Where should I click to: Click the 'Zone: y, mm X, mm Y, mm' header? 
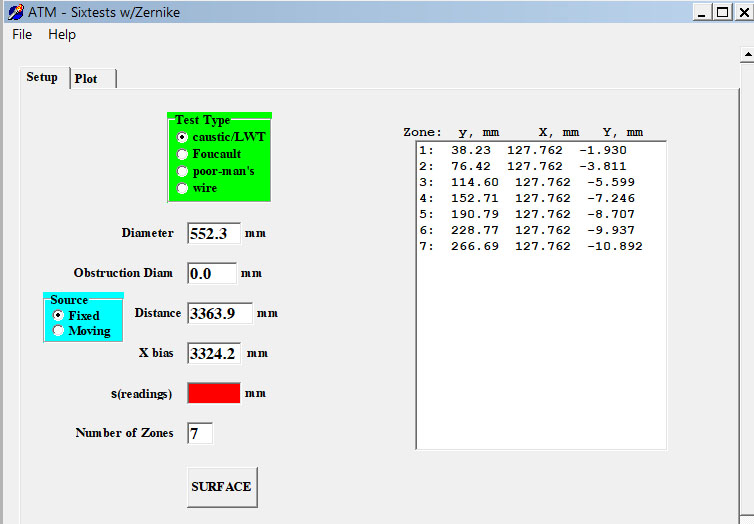tap(523, 132)
